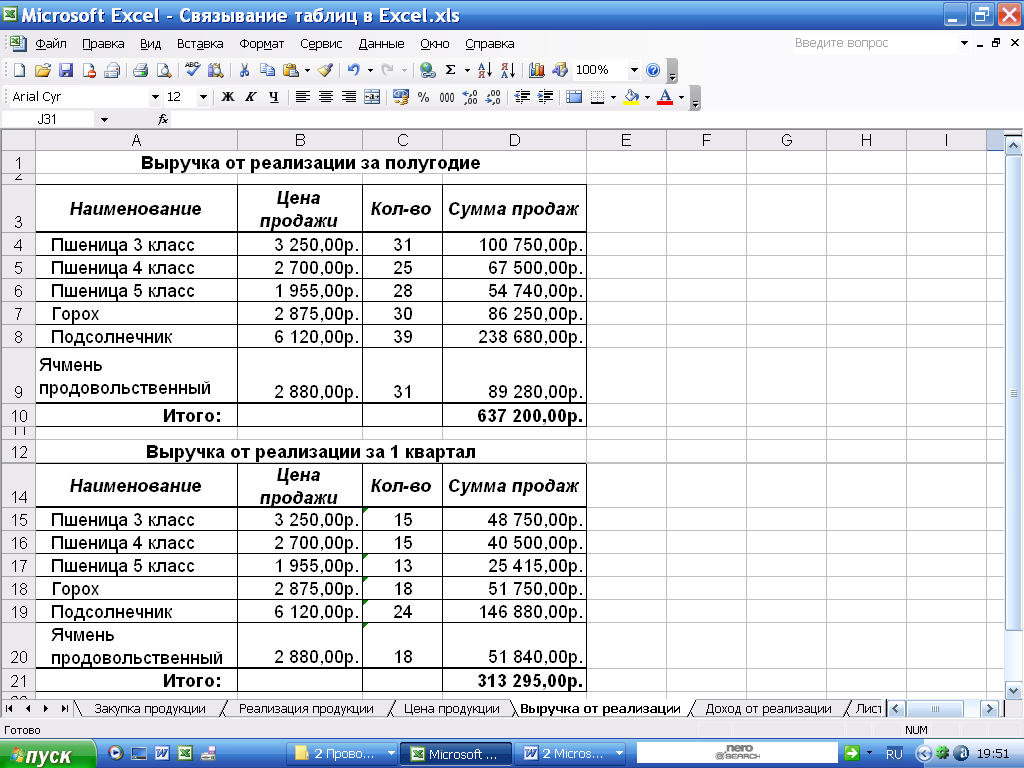This screenshot has height=768, width=1024.
Task: Switch to the 2 Micros... Word taskbar button
Action: [x=571, y=754]
